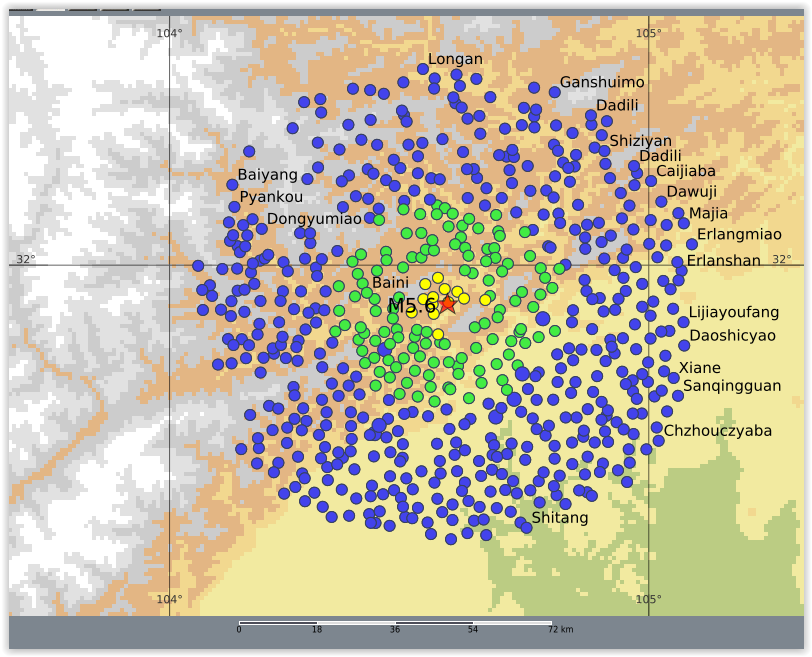Select the Pyankou label
This screenshot has height=657, width=812.
point(271,197)
